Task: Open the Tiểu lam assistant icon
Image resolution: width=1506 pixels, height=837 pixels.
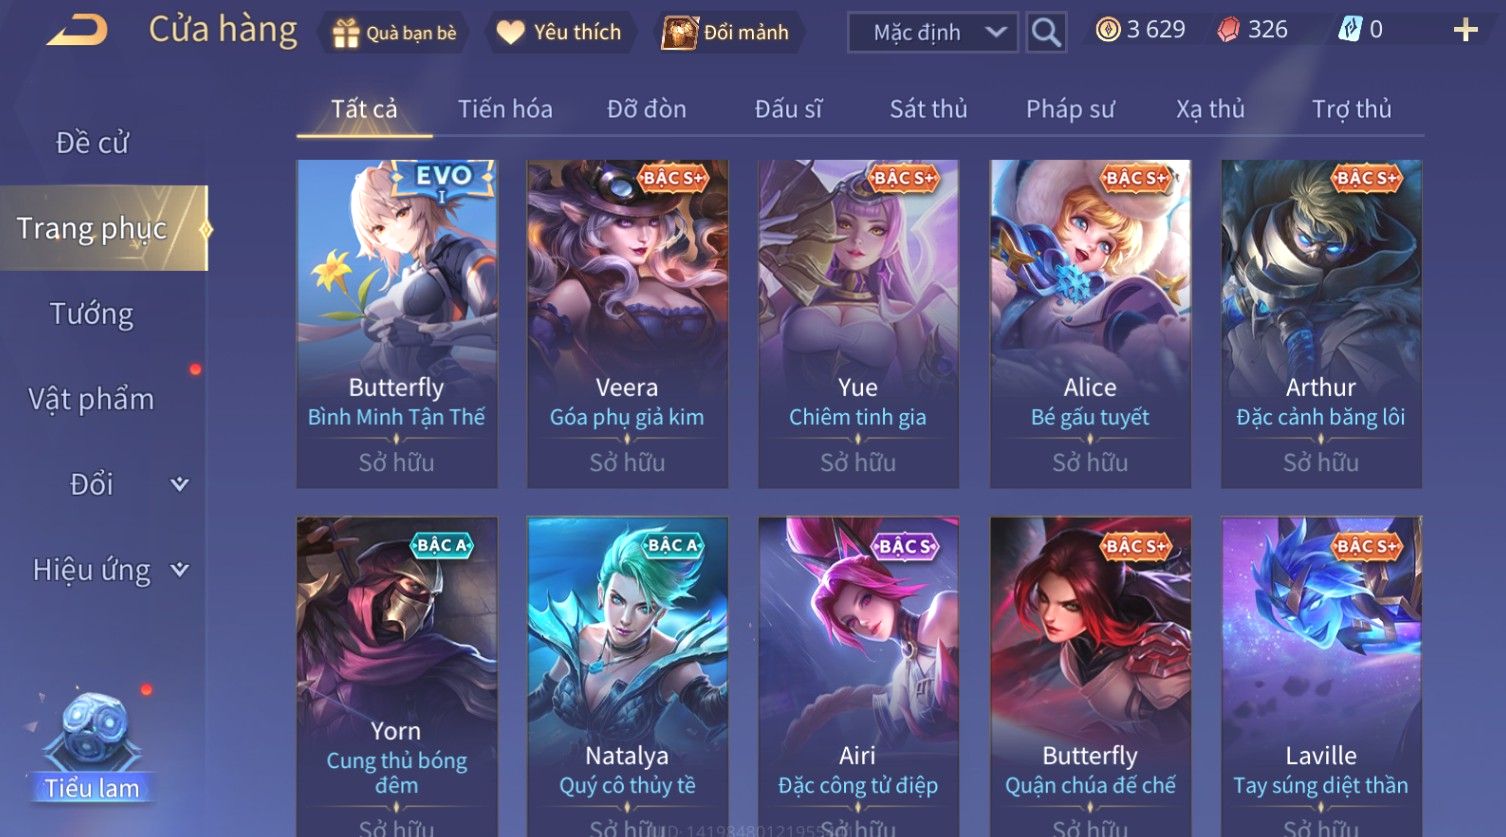Action: (93, 746)
